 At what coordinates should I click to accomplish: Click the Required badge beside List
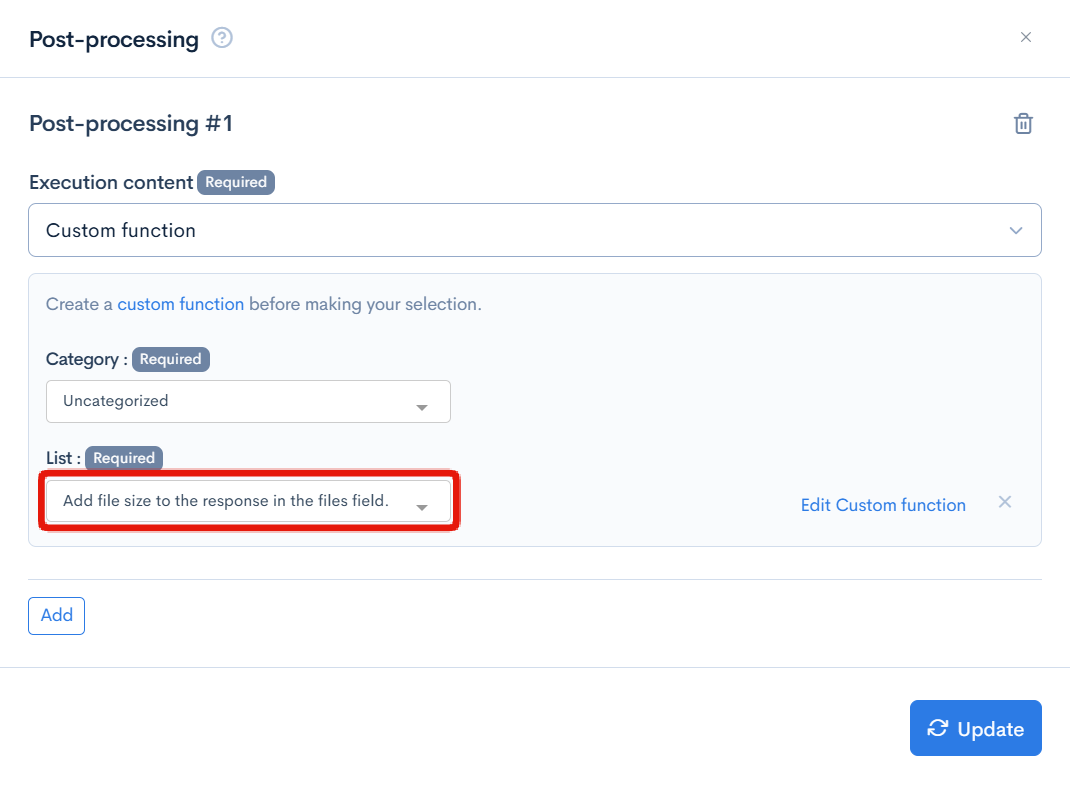(x=124, y=458)
